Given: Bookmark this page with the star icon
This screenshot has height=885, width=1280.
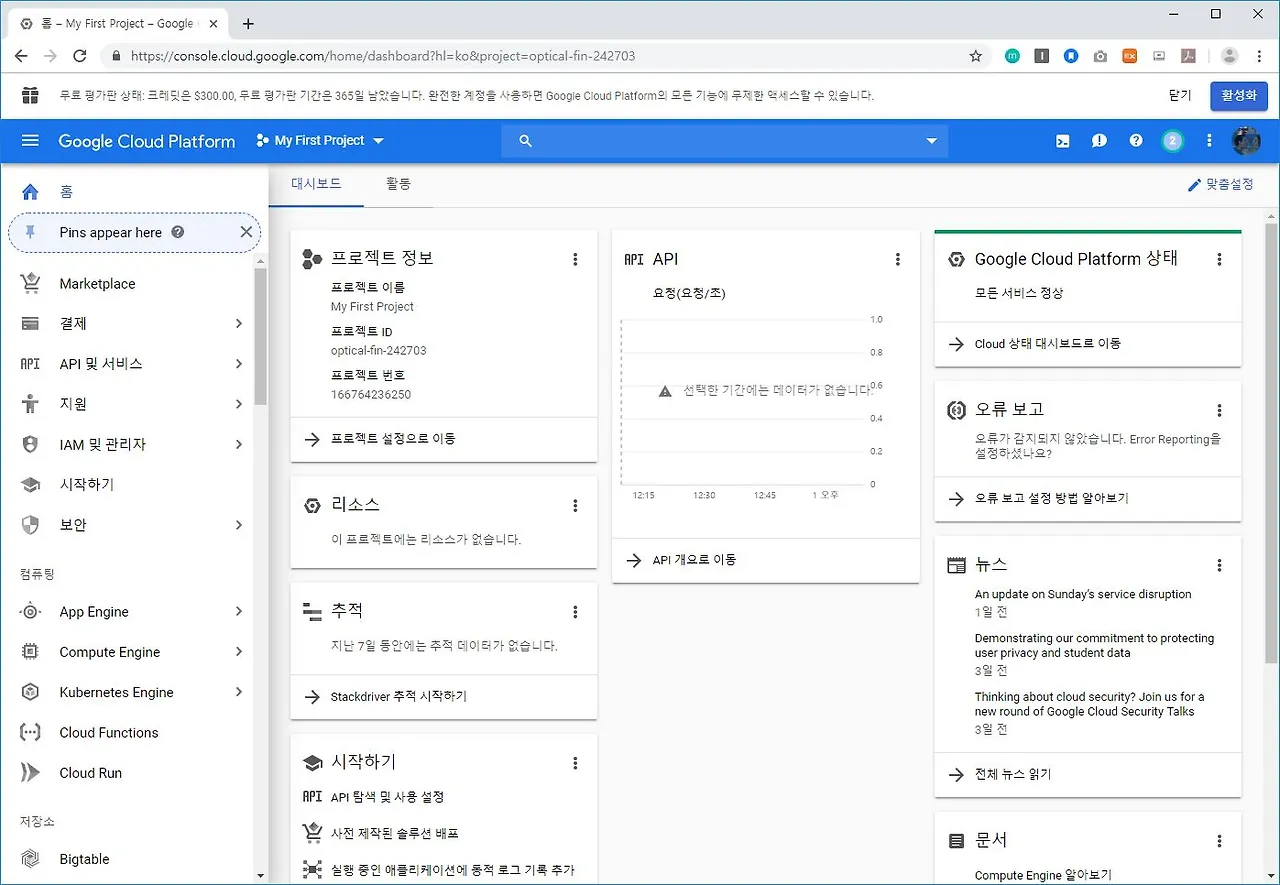Looking at the screenshot, I should tap(976, 56).
